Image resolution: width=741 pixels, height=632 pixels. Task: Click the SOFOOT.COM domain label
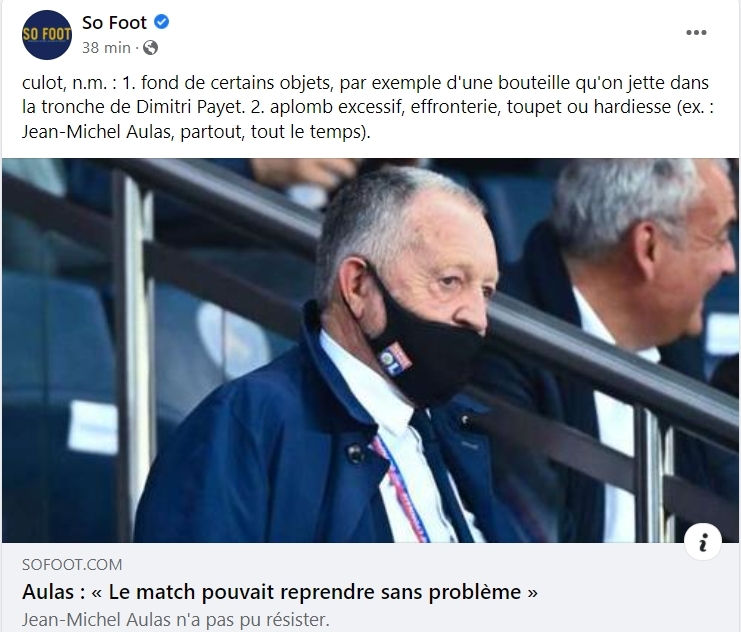coord(72,564)
